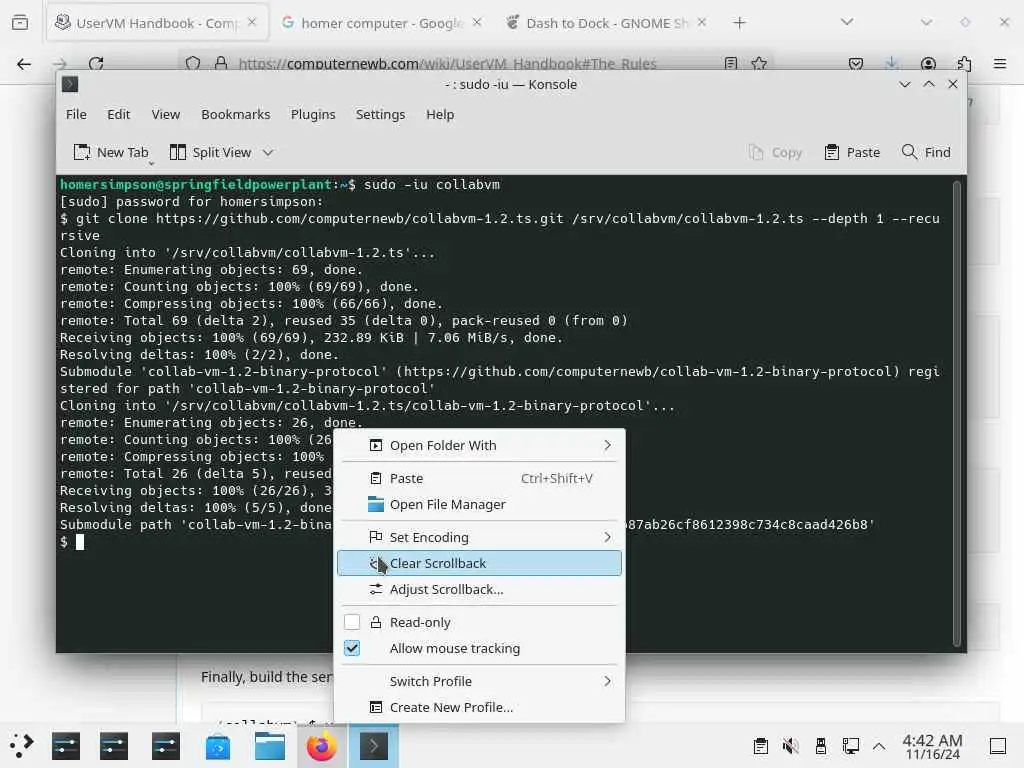Switch to Firefox from the taskbar
Viewport: 1024px width, 768px height.
click(x=321, y=746)
